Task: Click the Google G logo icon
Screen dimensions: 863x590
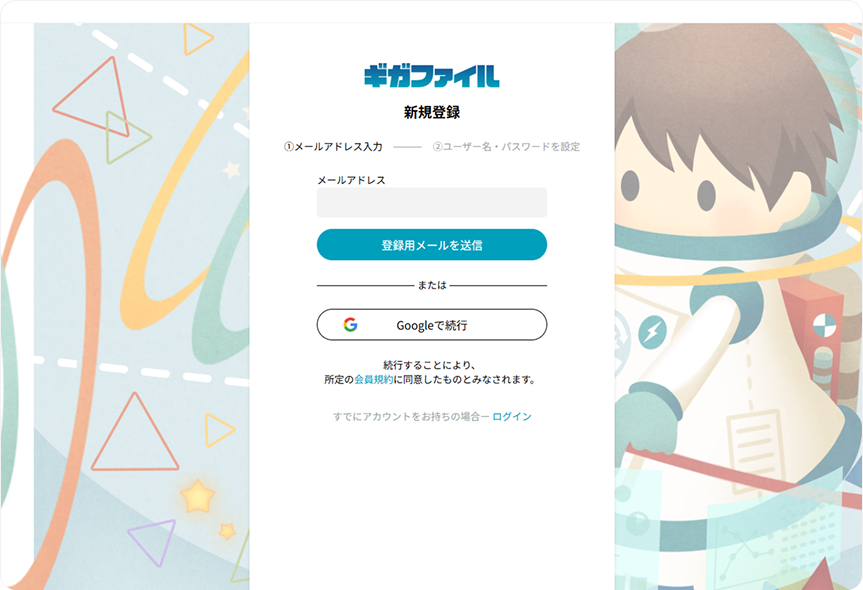Action: point(351,325)
